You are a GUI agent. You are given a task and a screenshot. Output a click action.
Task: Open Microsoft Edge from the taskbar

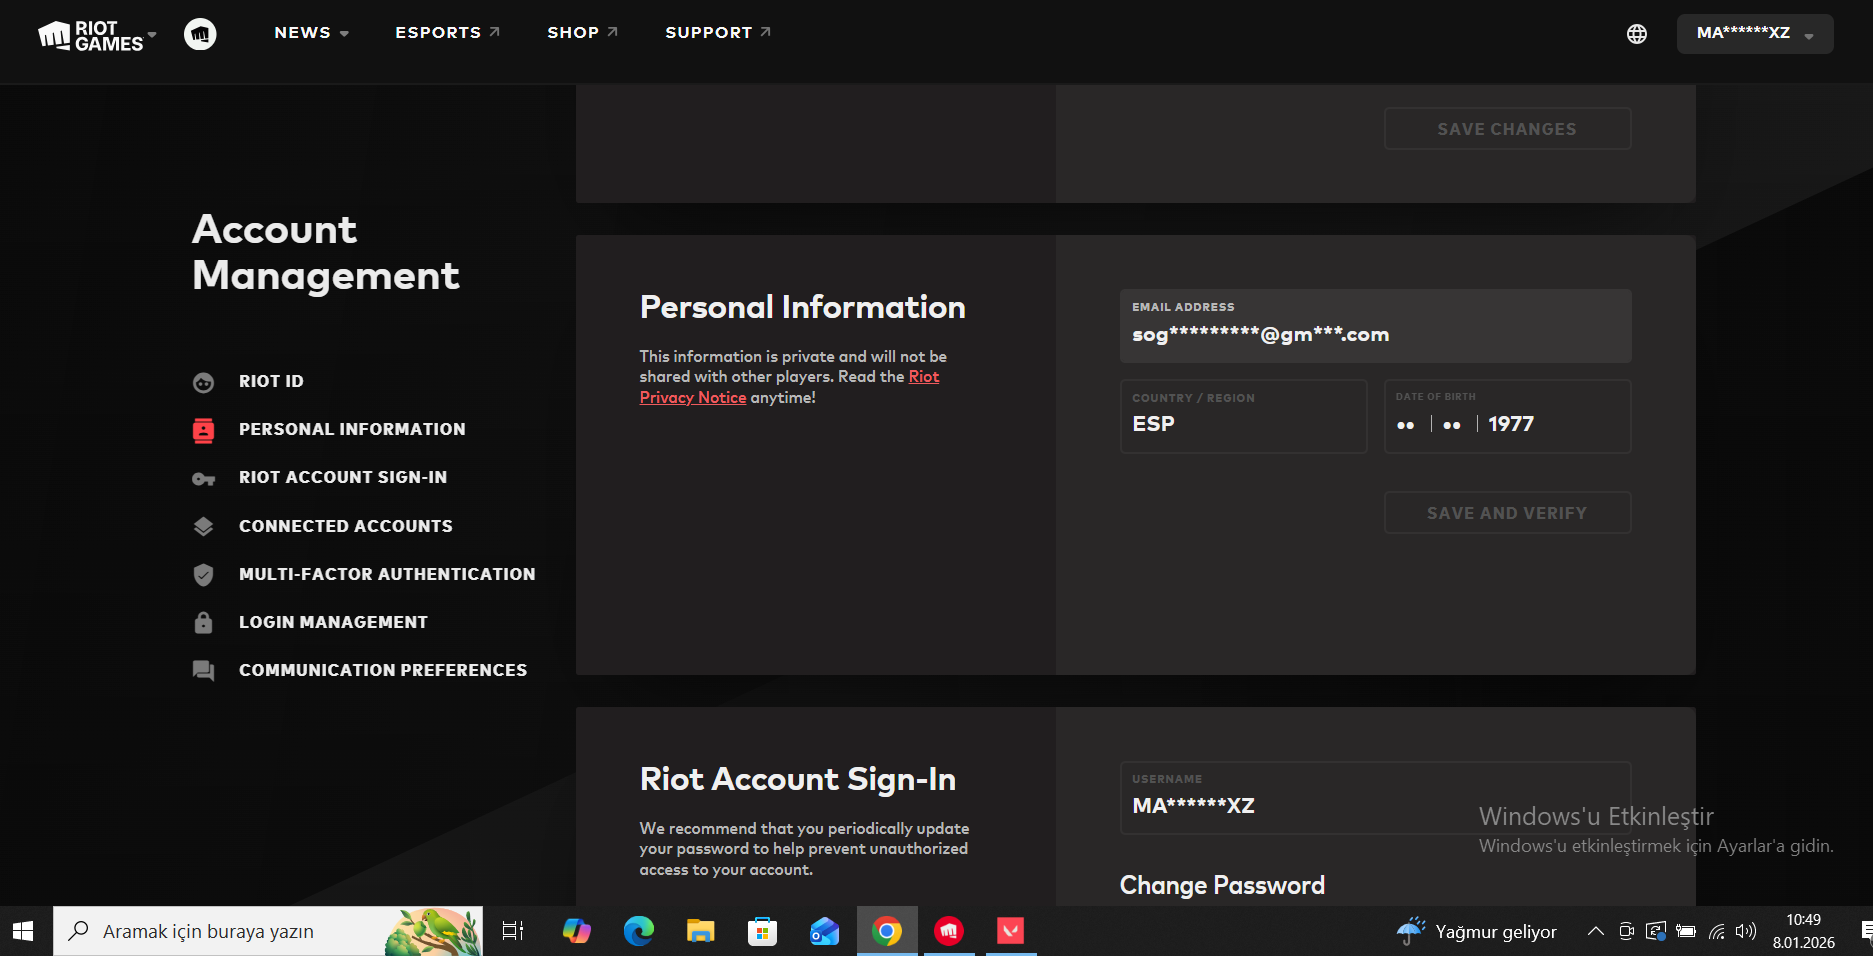pyautogui.click(x=638, y=932)
